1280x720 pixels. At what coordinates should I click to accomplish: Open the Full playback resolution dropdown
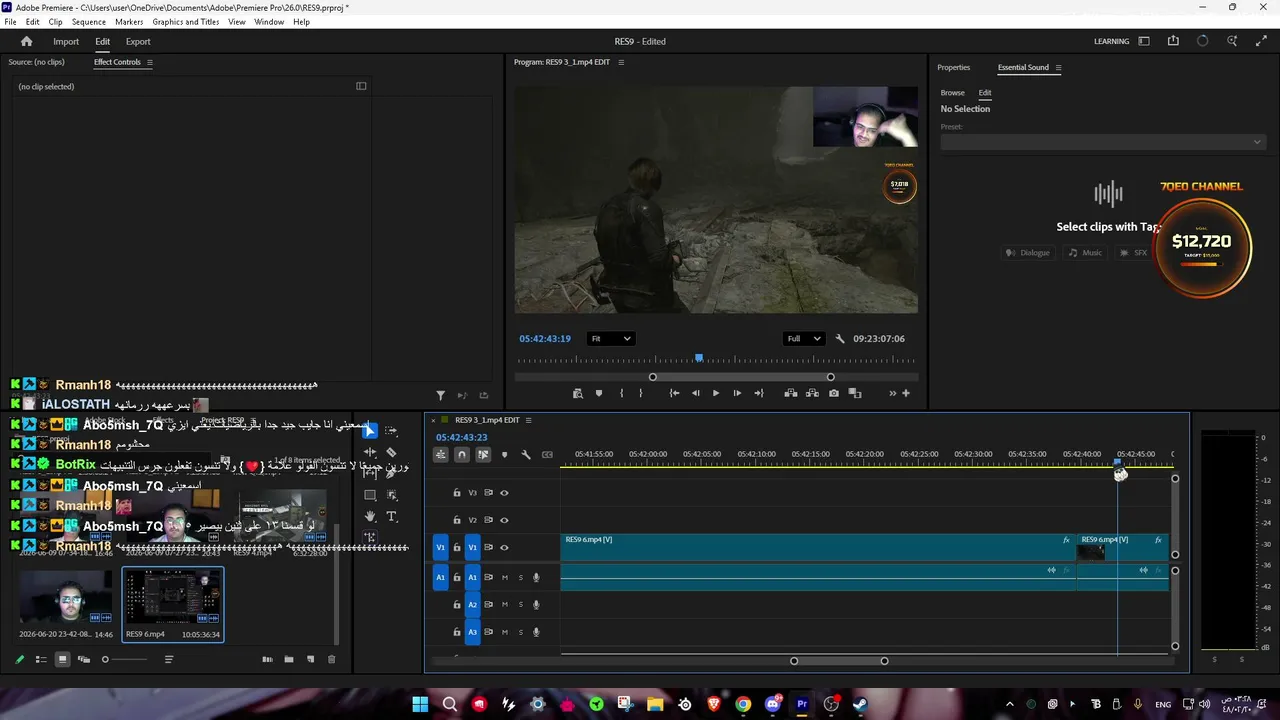(803, 339)
